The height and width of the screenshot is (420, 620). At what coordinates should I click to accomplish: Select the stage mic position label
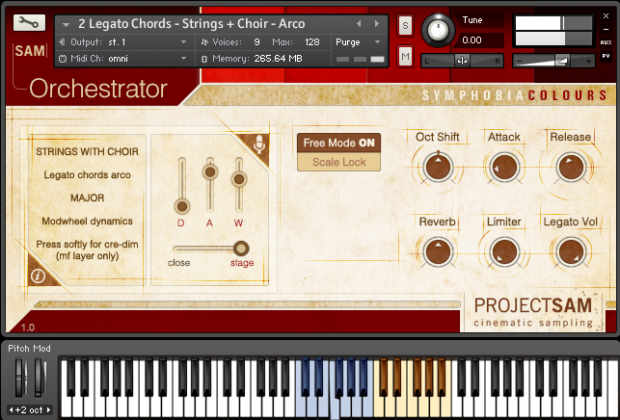[x=242, y=263]
